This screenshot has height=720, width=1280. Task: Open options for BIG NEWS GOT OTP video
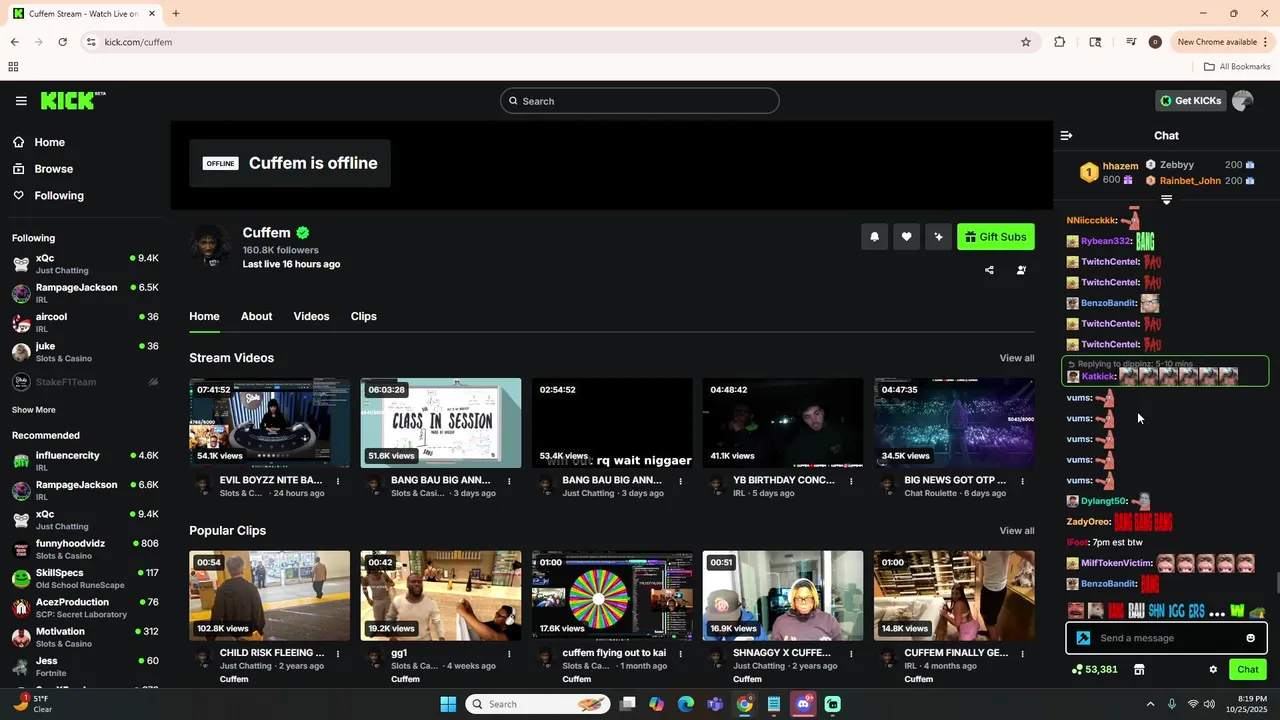pyautogui.click(x=1022, y=481)
